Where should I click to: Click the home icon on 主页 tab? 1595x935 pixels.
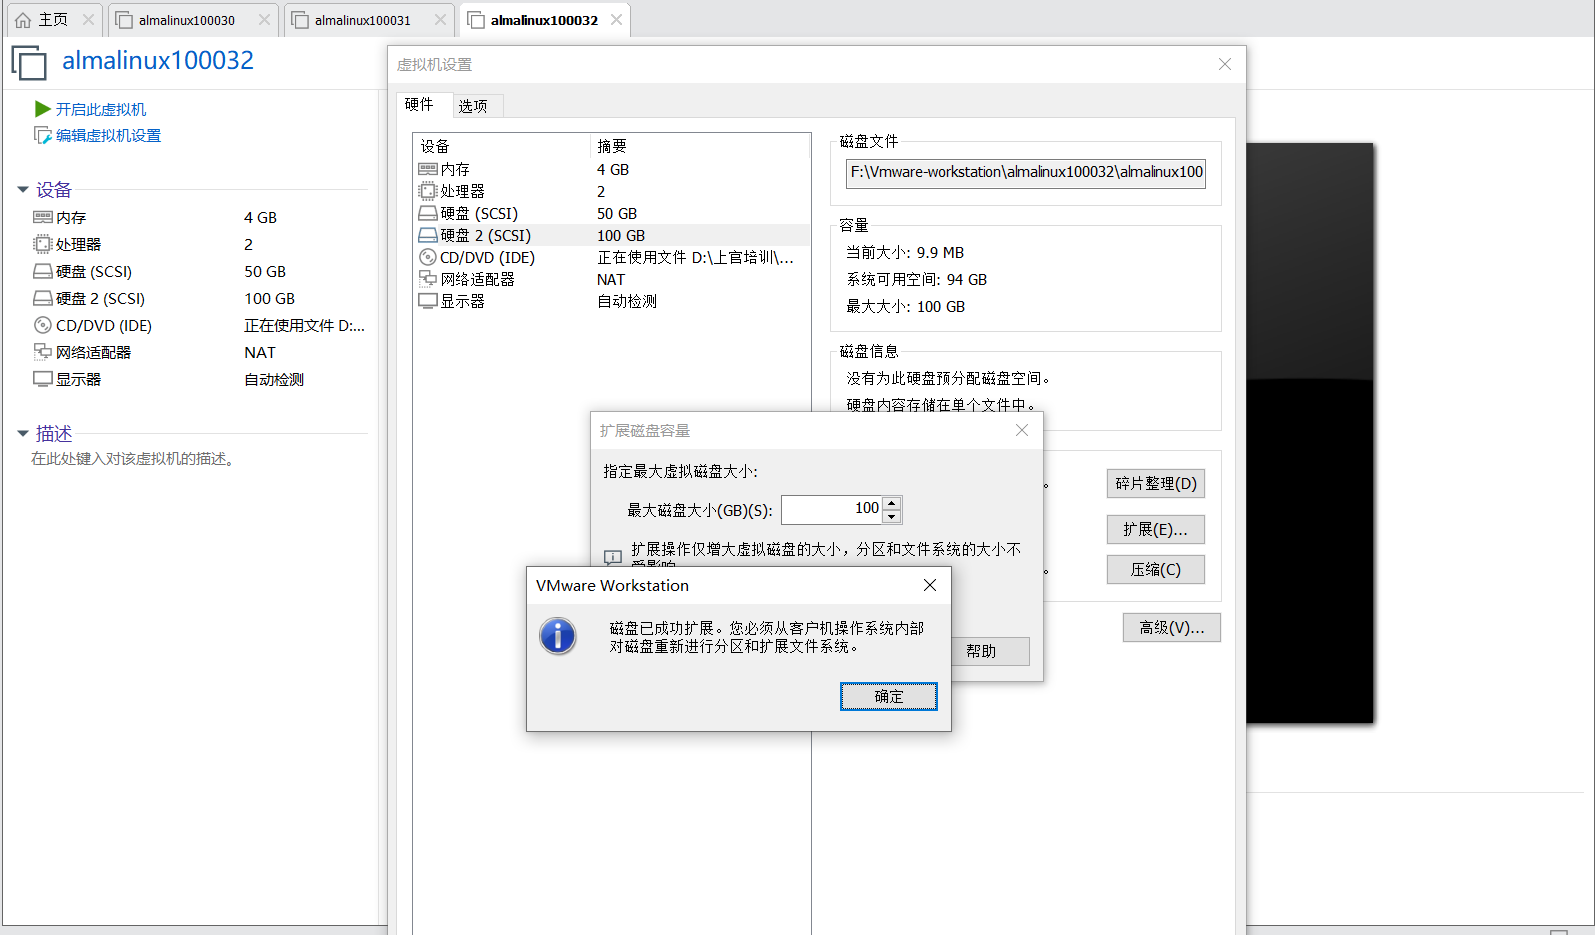coord(23,20)
